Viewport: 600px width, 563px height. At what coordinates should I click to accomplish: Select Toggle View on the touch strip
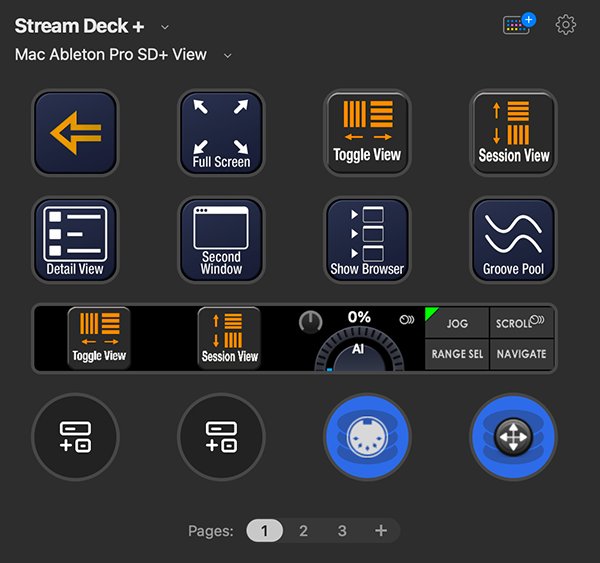point(99,338)
